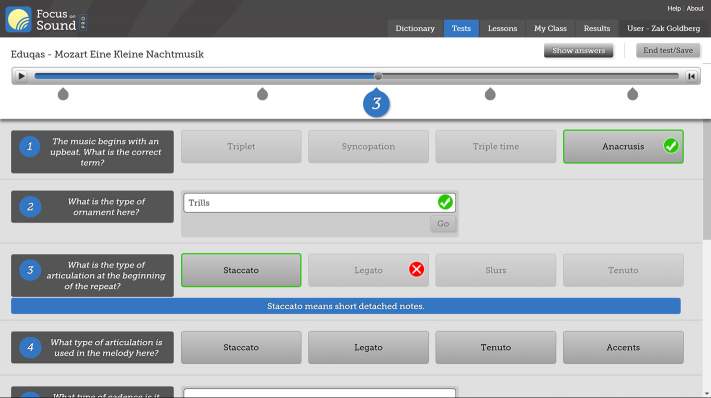Jump to the second timeline marker
The image size is (711, 398).
pos(262,94)
